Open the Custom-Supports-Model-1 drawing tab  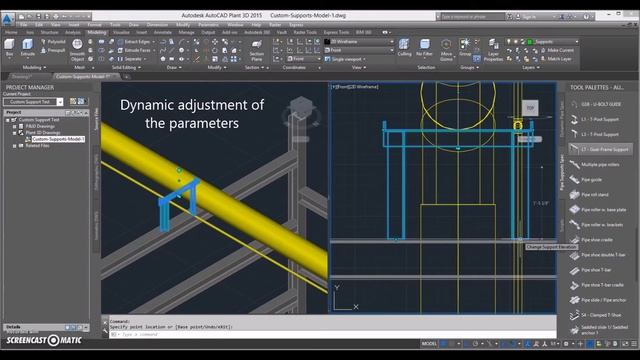(84, 76)
